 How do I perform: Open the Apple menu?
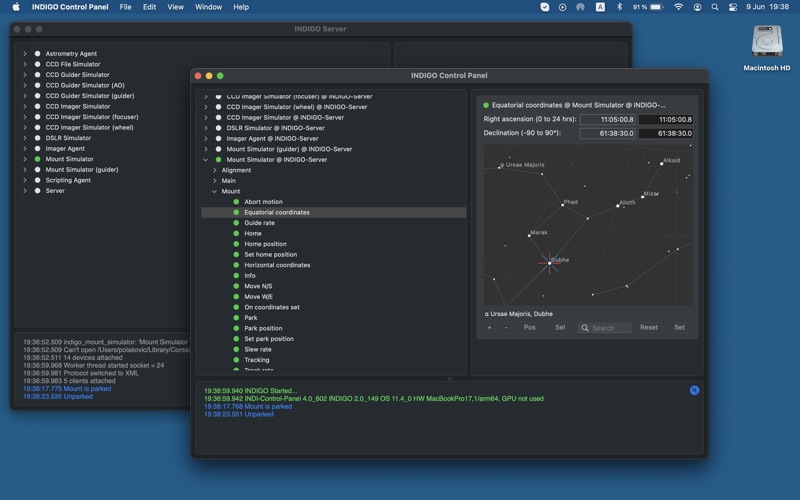16,7
